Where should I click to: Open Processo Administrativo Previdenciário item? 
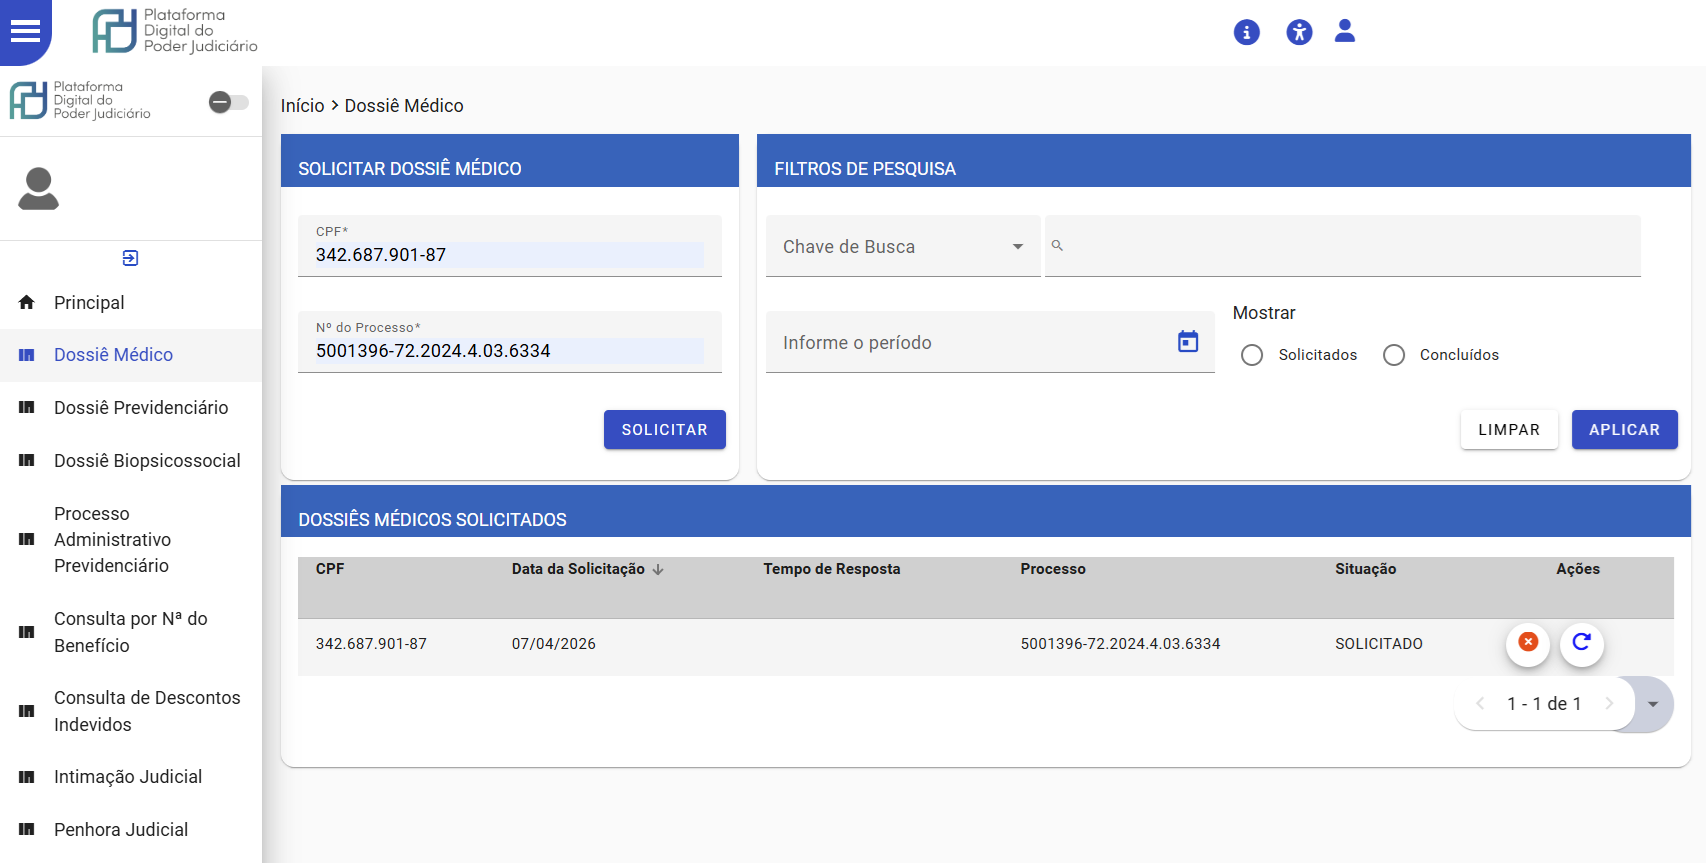pos(131,540)
